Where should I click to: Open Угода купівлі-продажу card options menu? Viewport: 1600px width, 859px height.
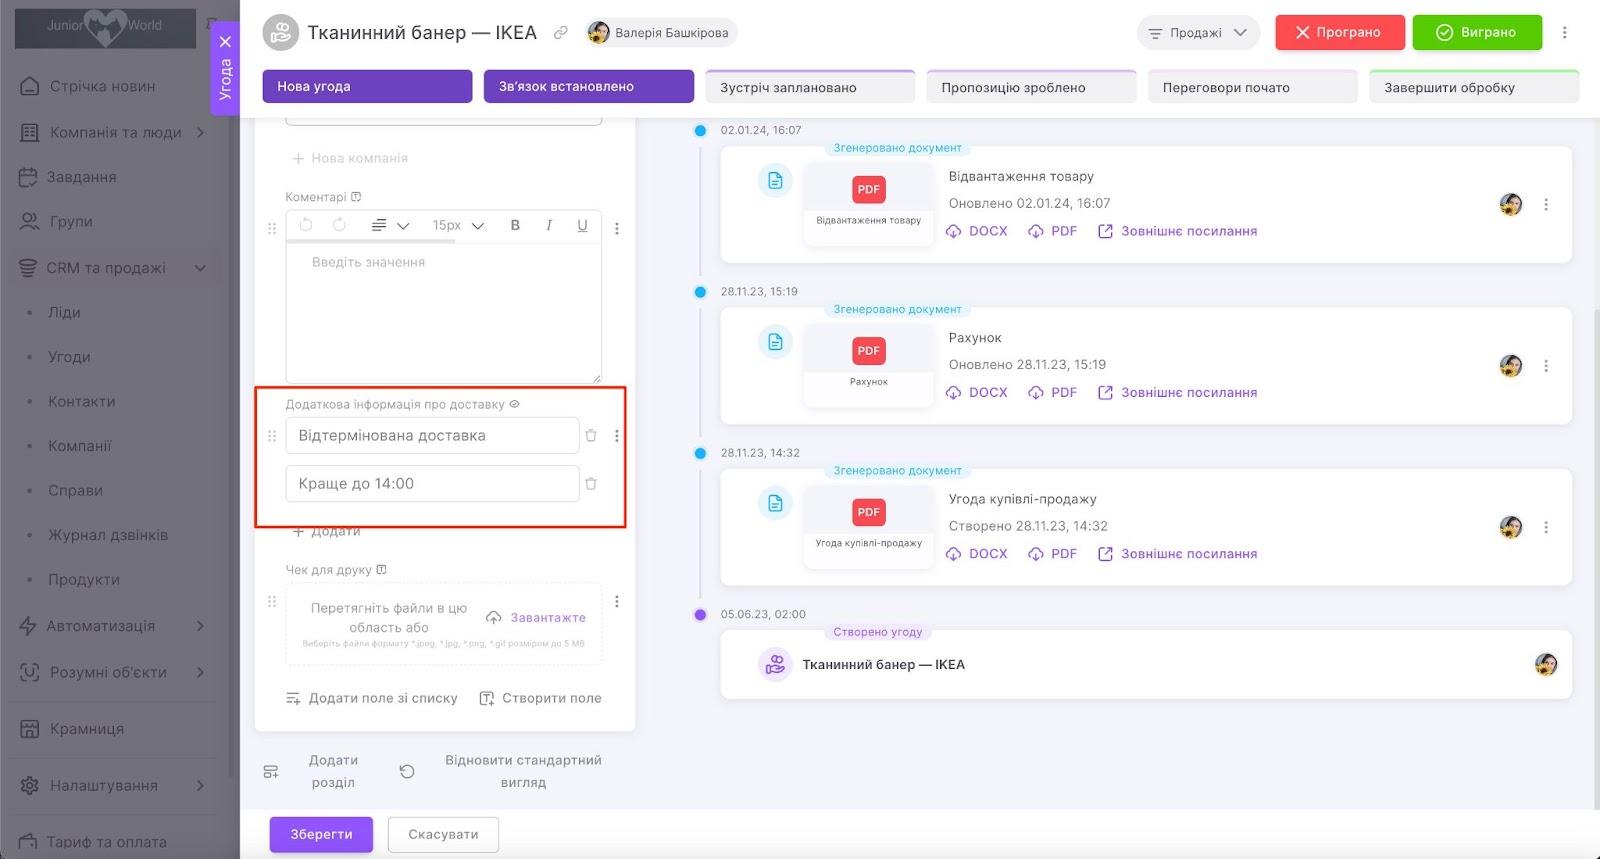pyautogui.click(x=1546, y=527)
